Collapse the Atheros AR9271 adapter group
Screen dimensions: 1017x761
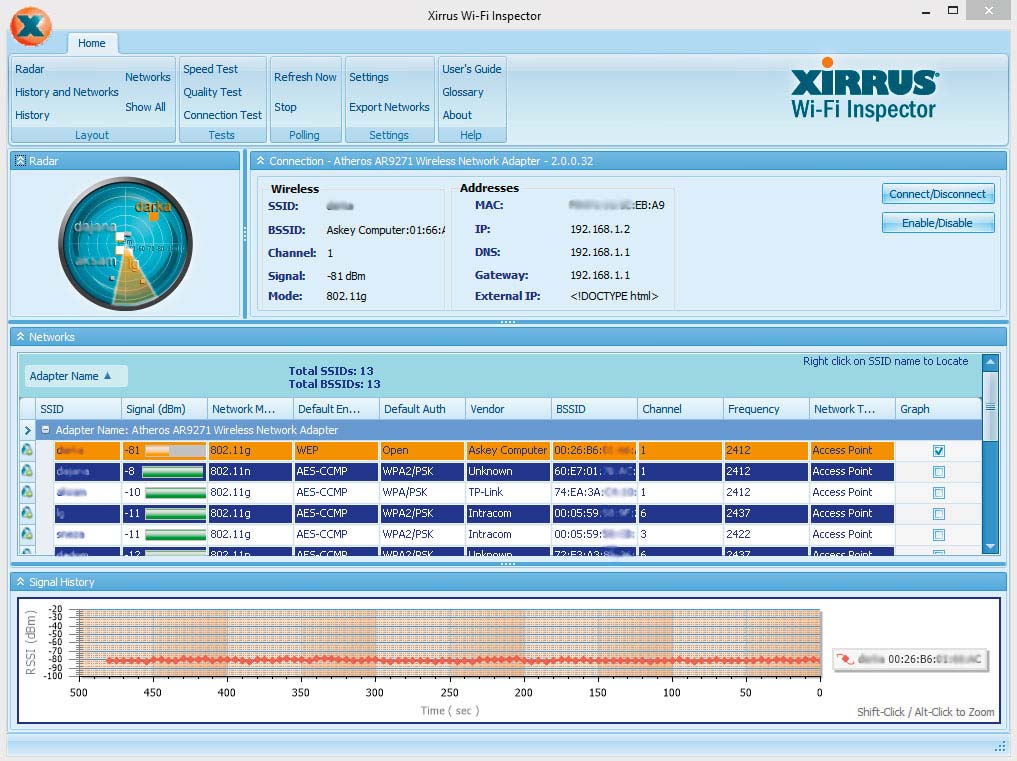coord(45,429)
